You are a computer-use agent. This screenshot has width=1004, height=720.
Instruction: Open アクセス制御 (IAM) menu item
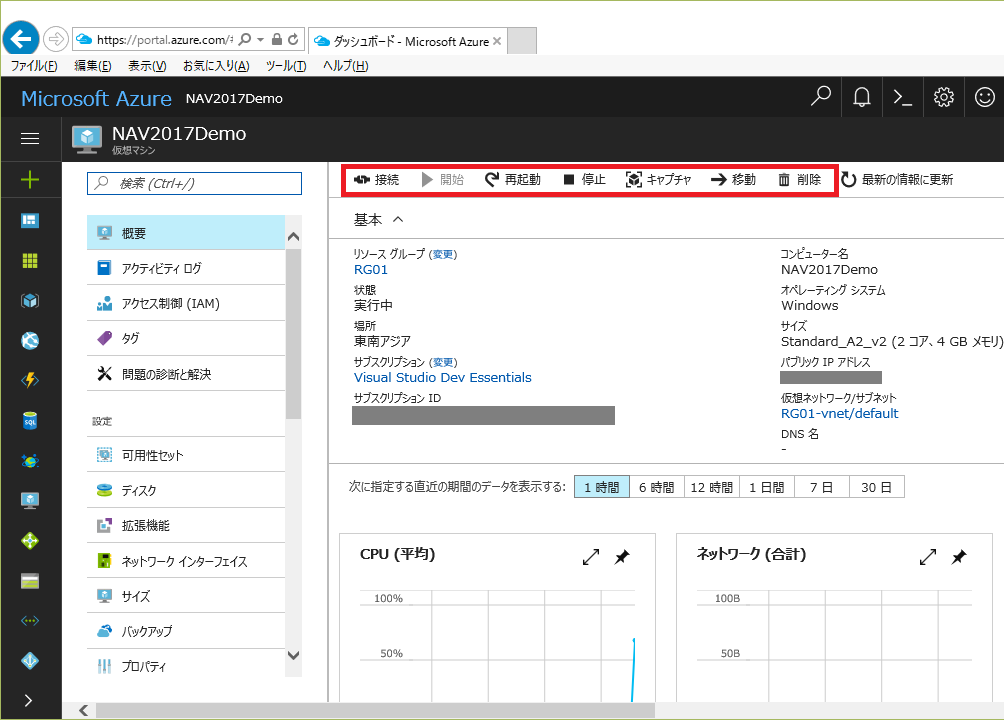(x=186, y=303)
